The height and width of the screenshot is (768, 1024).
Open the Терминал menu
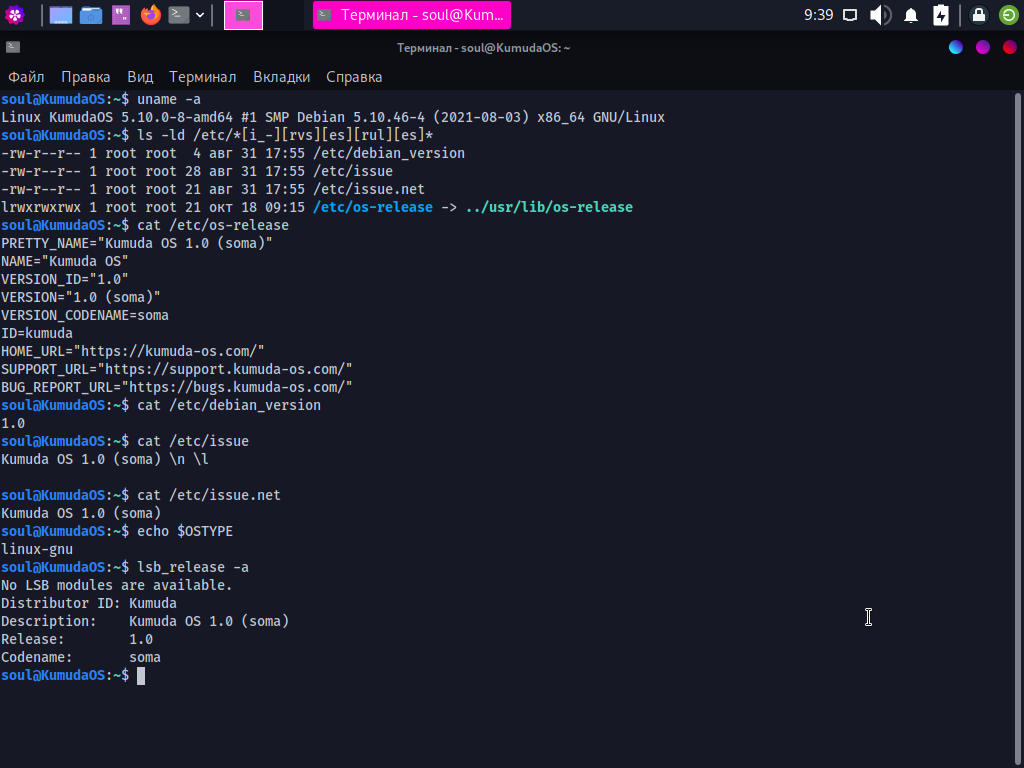click(x=202, y=77)
